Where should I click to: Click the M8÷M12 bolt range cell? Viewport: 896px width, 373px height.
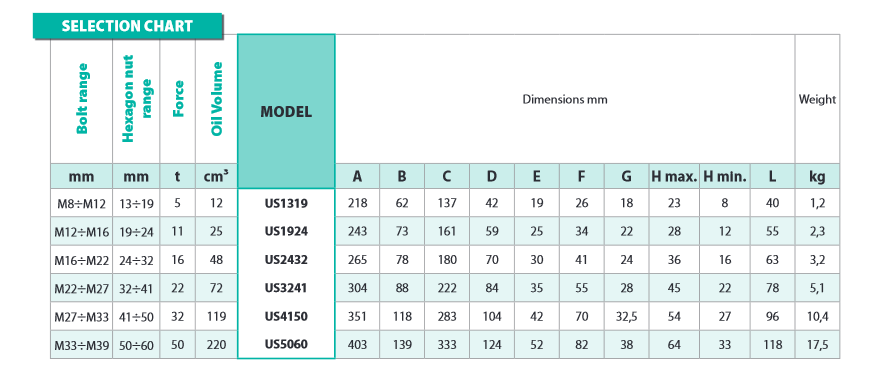click(82, 203)
